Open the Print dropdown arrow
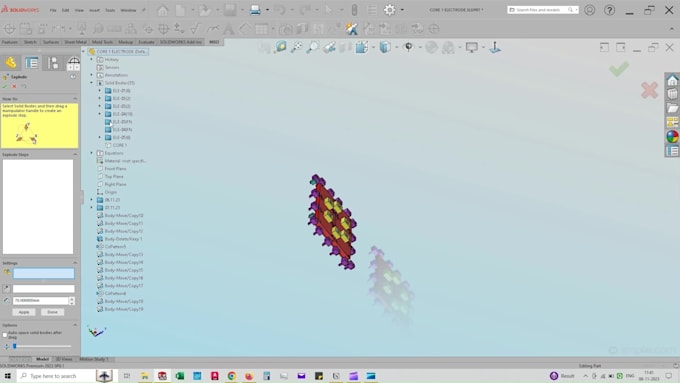Image resolution: width=680 pixels, height=383 pixels. (267, 10)
